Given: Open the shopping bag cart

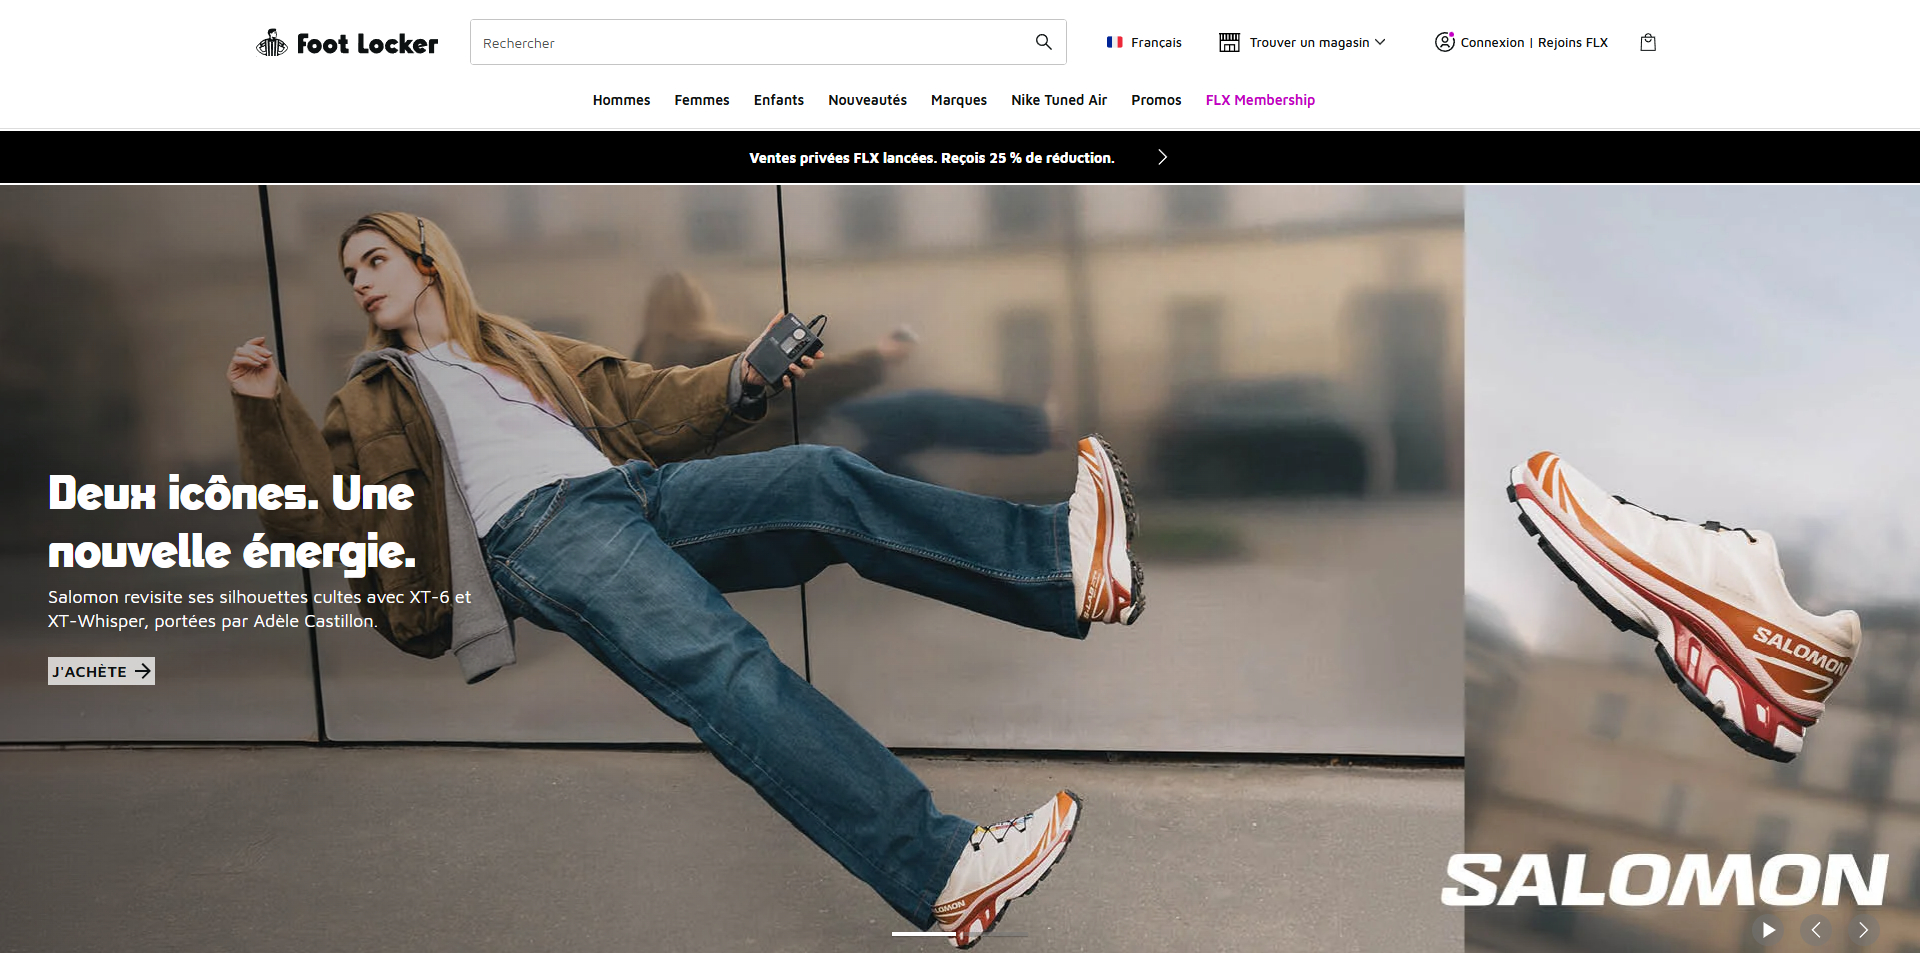Looking at the screenshot, I should click(1648, 42).
